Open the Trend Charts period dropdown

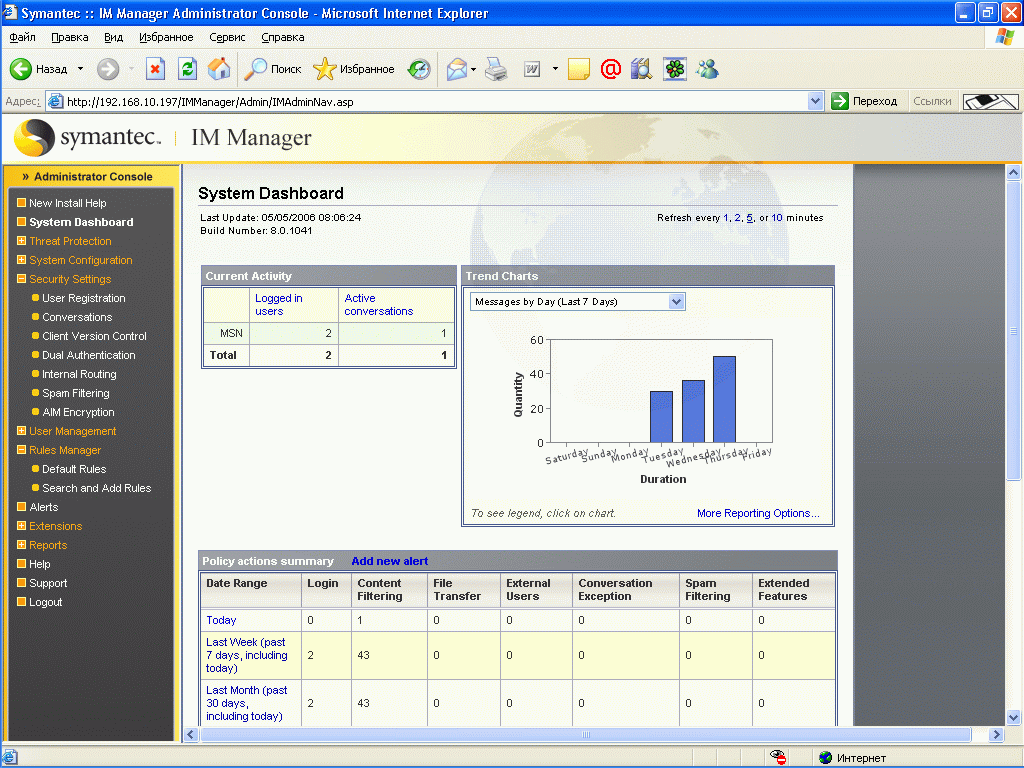(x=676, y=302)
